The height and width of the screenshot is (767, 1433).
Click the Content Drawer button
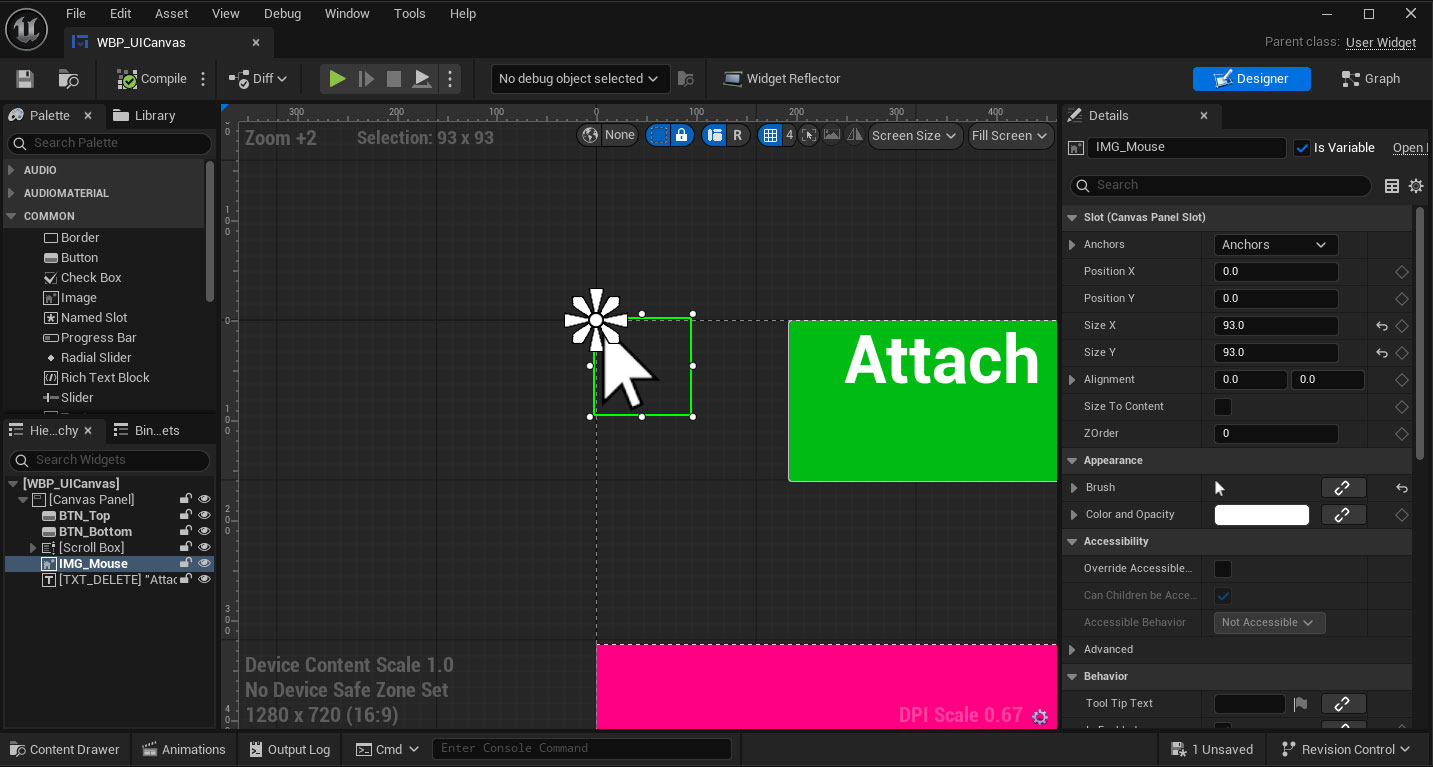[64, 748]
